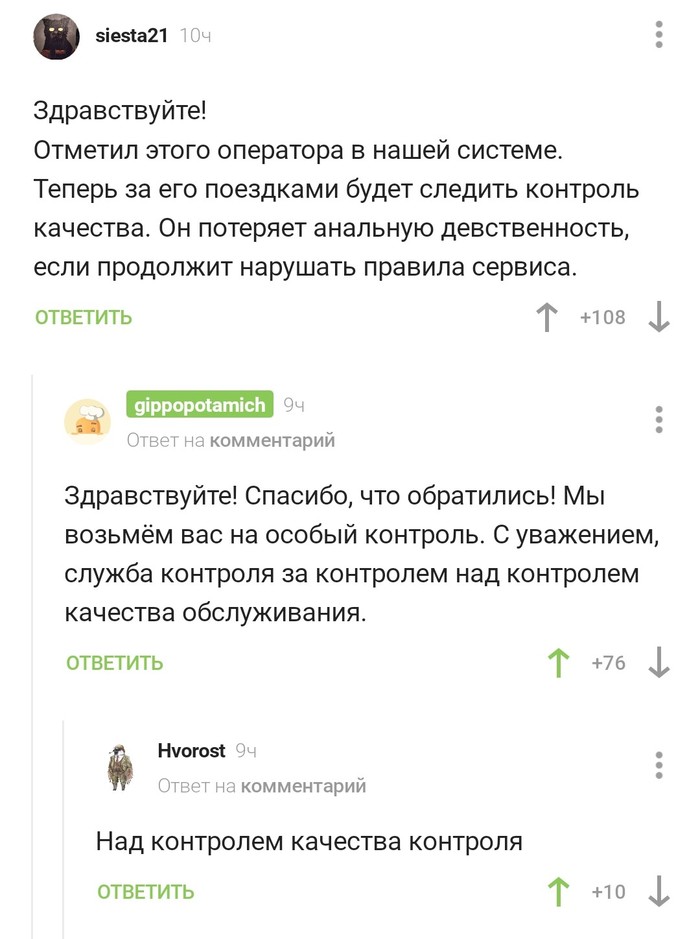700x939 pixels.
Task: Downvote siesta21's top comment
Action: click(x=657, y=316)
